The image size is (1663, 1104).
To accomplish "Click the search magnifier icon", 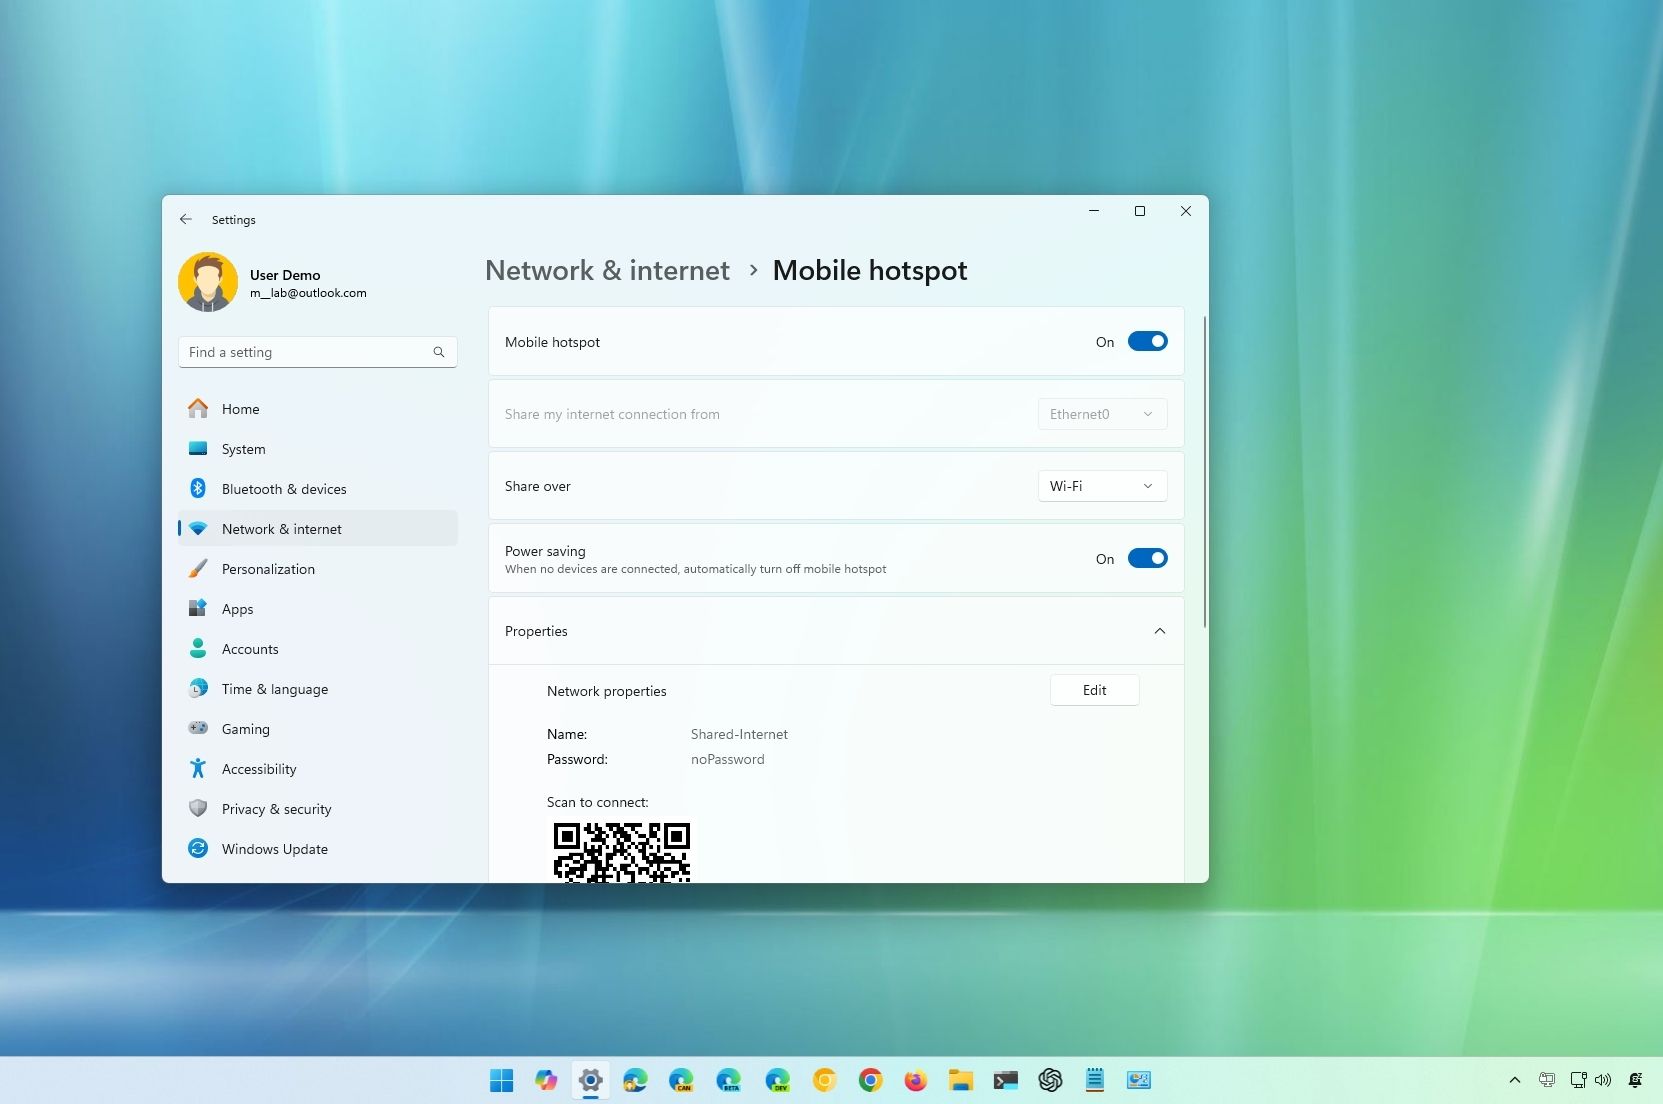I will (x=438, y=352).
